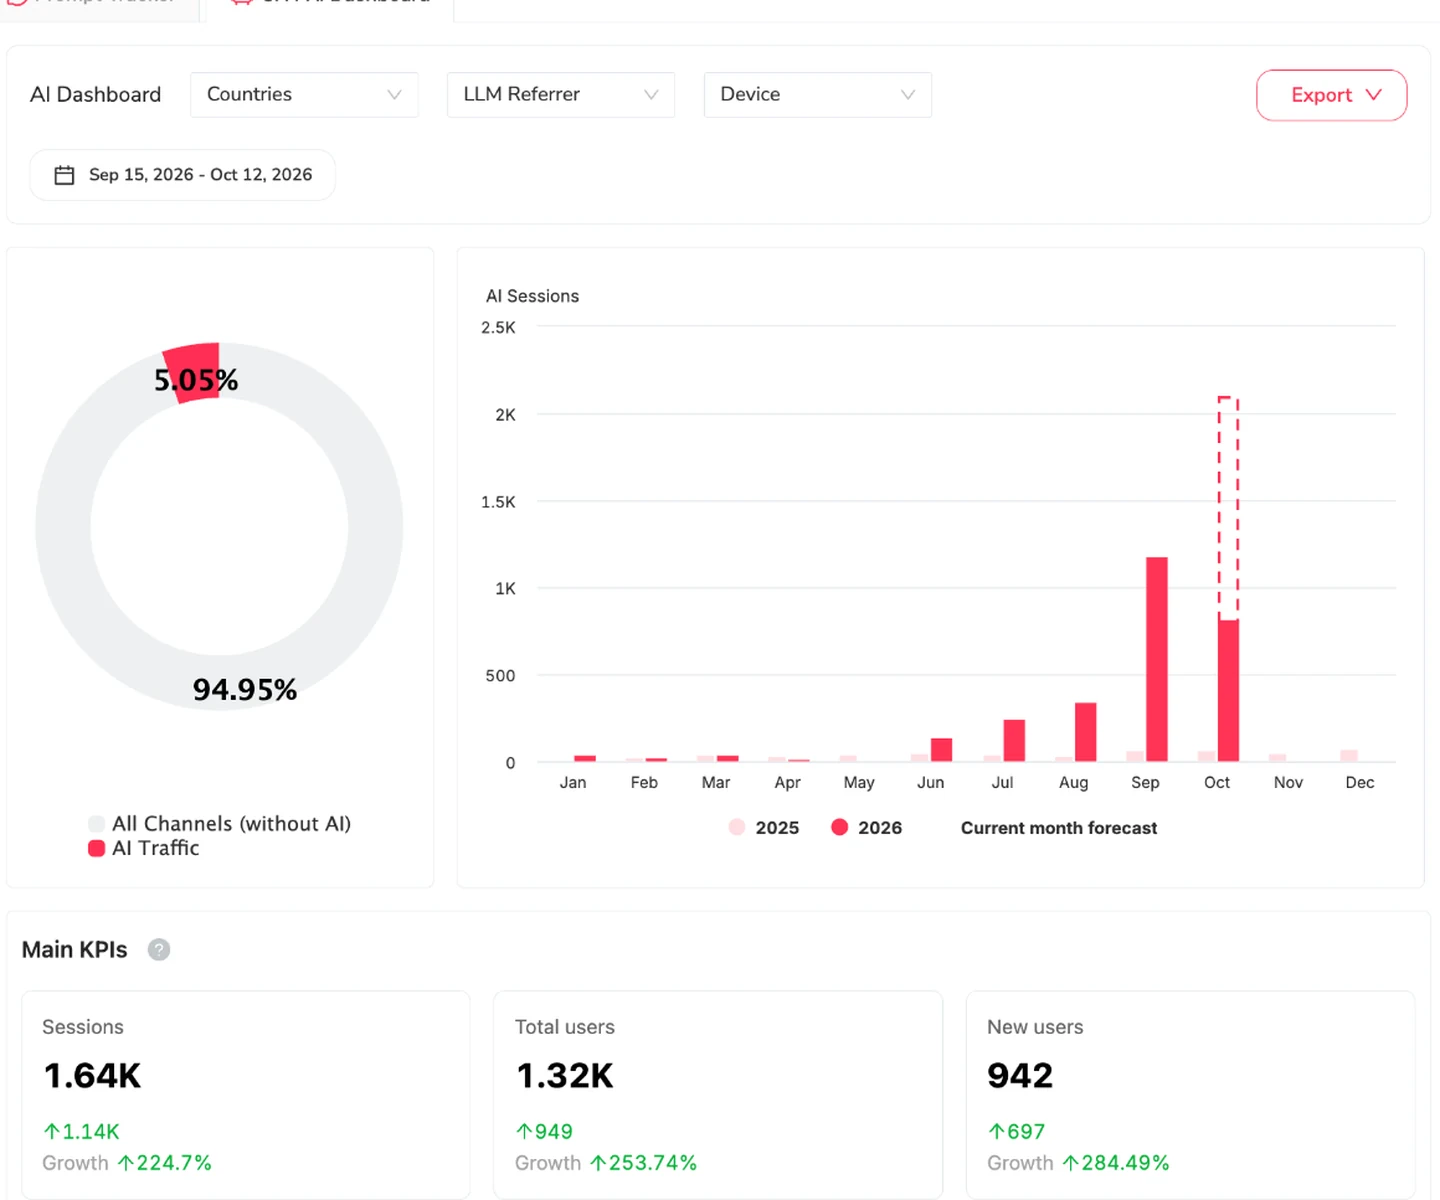
Task: Click the Current month forecast legend label
Action: click(1059, 827)
